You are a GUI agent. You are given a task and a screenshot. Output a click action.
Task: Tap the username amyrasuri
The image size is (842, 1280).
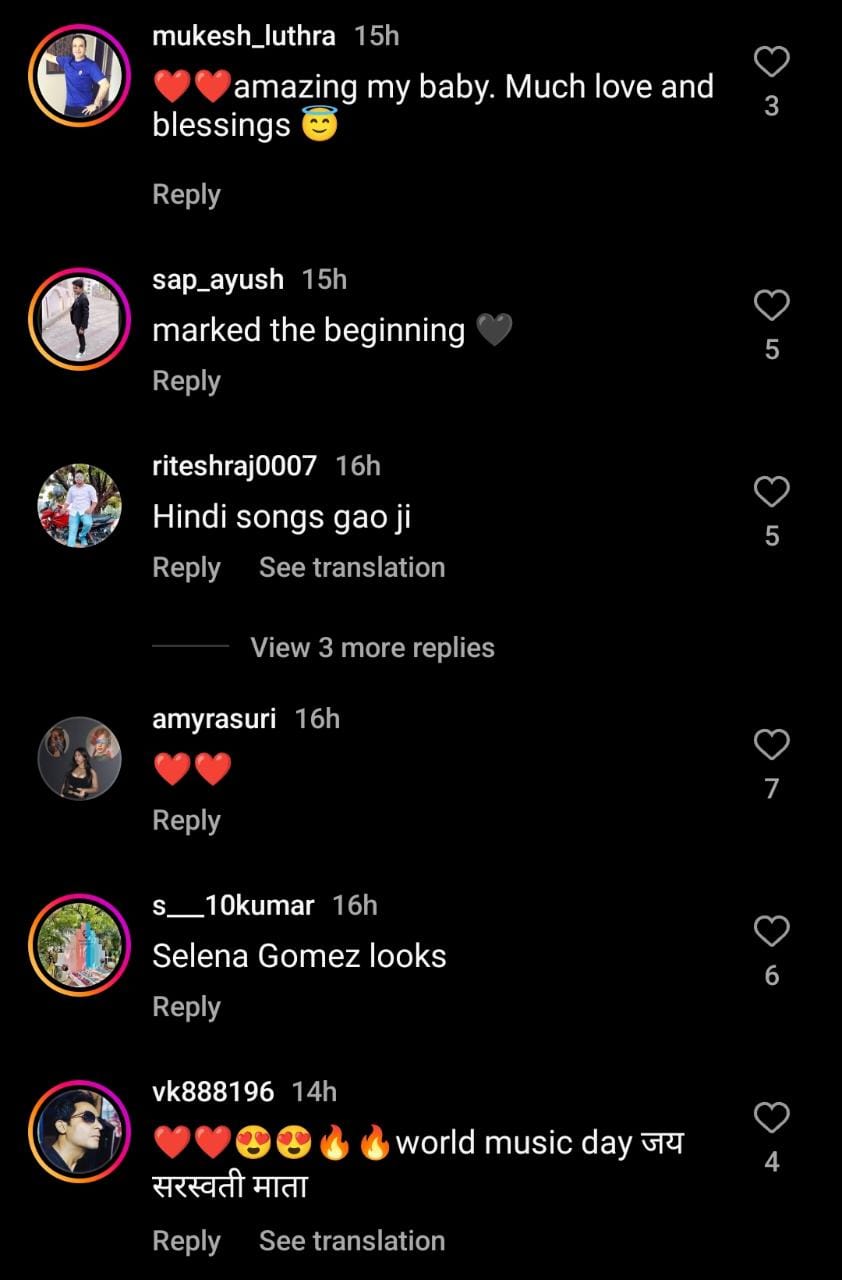tap(214, 719)
